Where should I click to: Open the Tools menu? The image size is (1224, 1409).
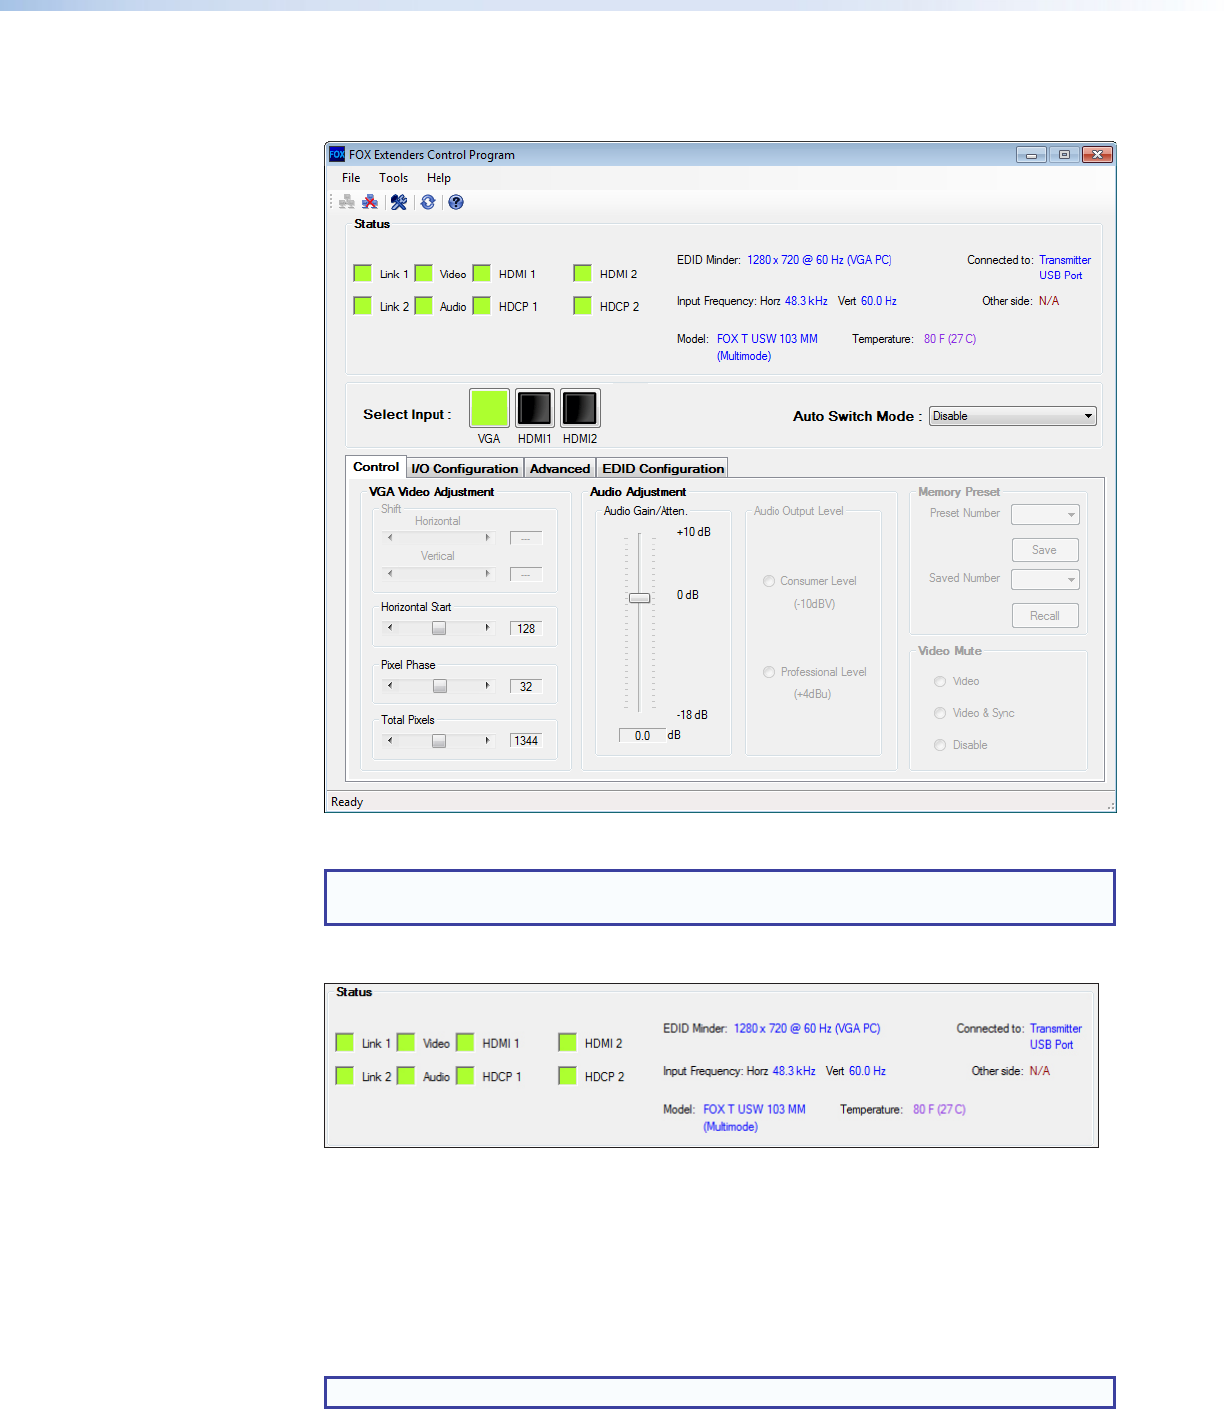point(393,178)
